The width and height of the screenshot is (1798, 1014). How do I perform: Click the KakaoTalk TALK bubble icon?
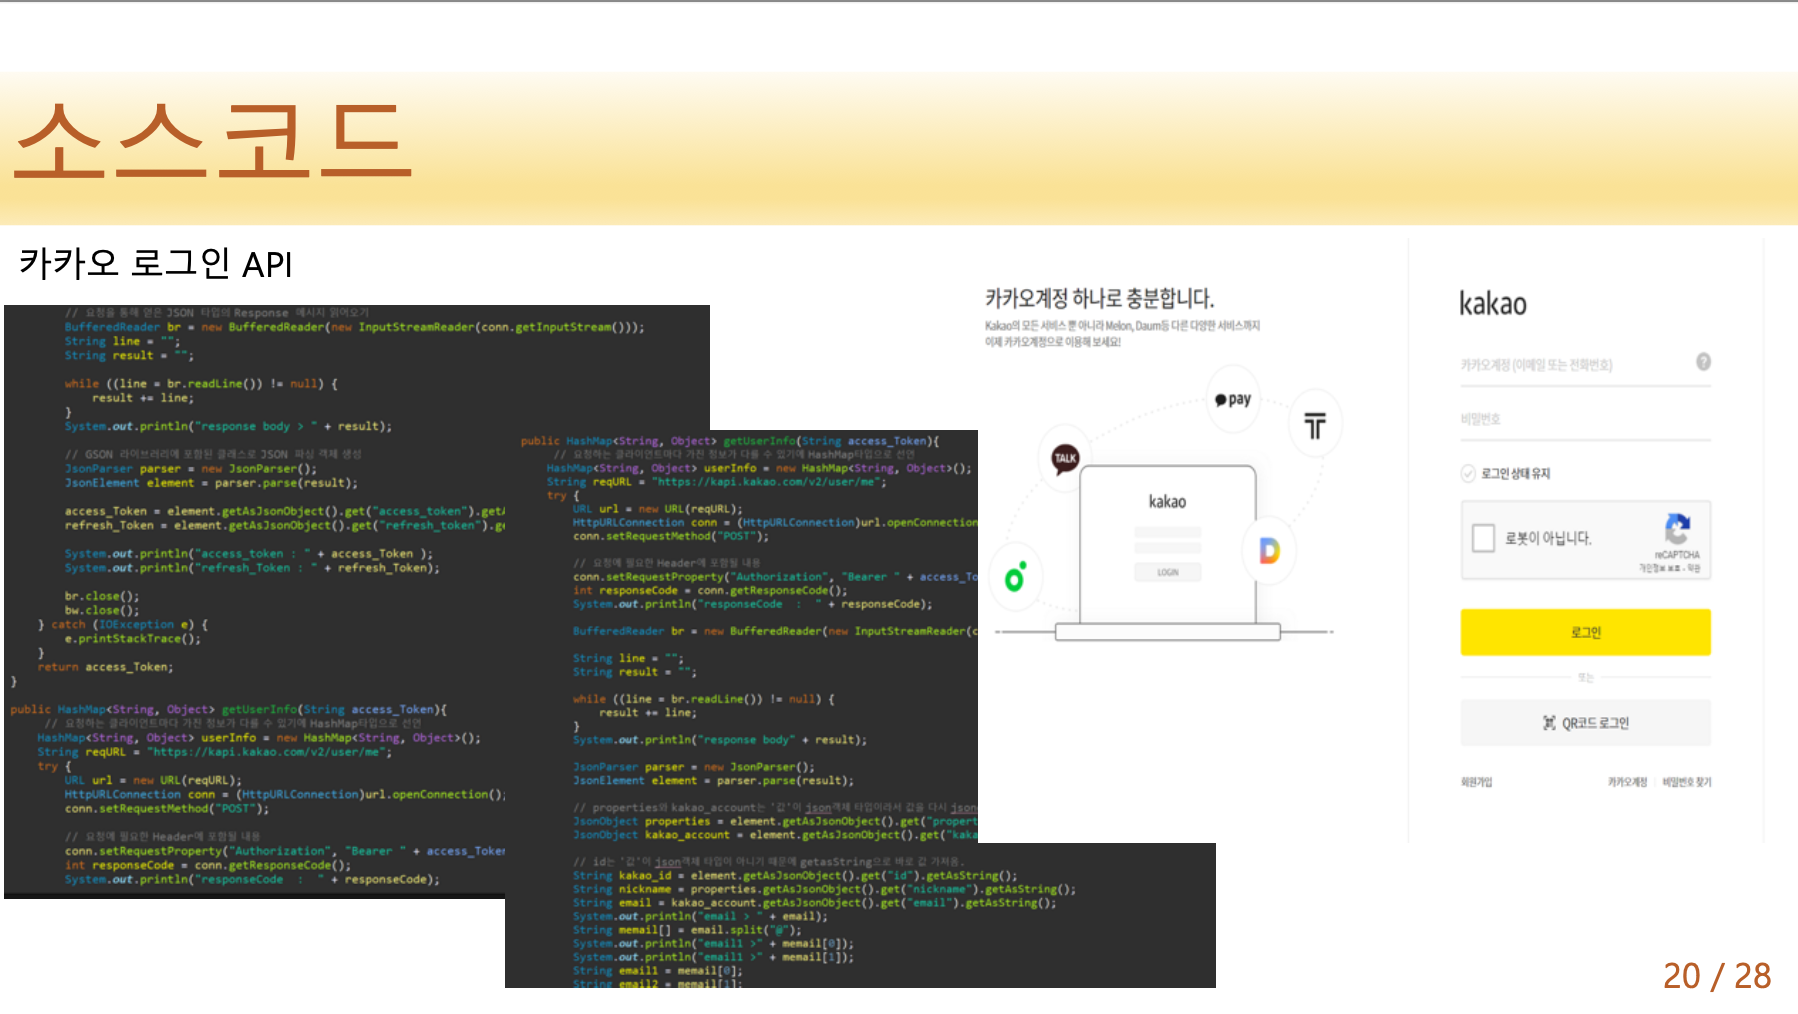pyautogui.click(x=1065, y=459)
